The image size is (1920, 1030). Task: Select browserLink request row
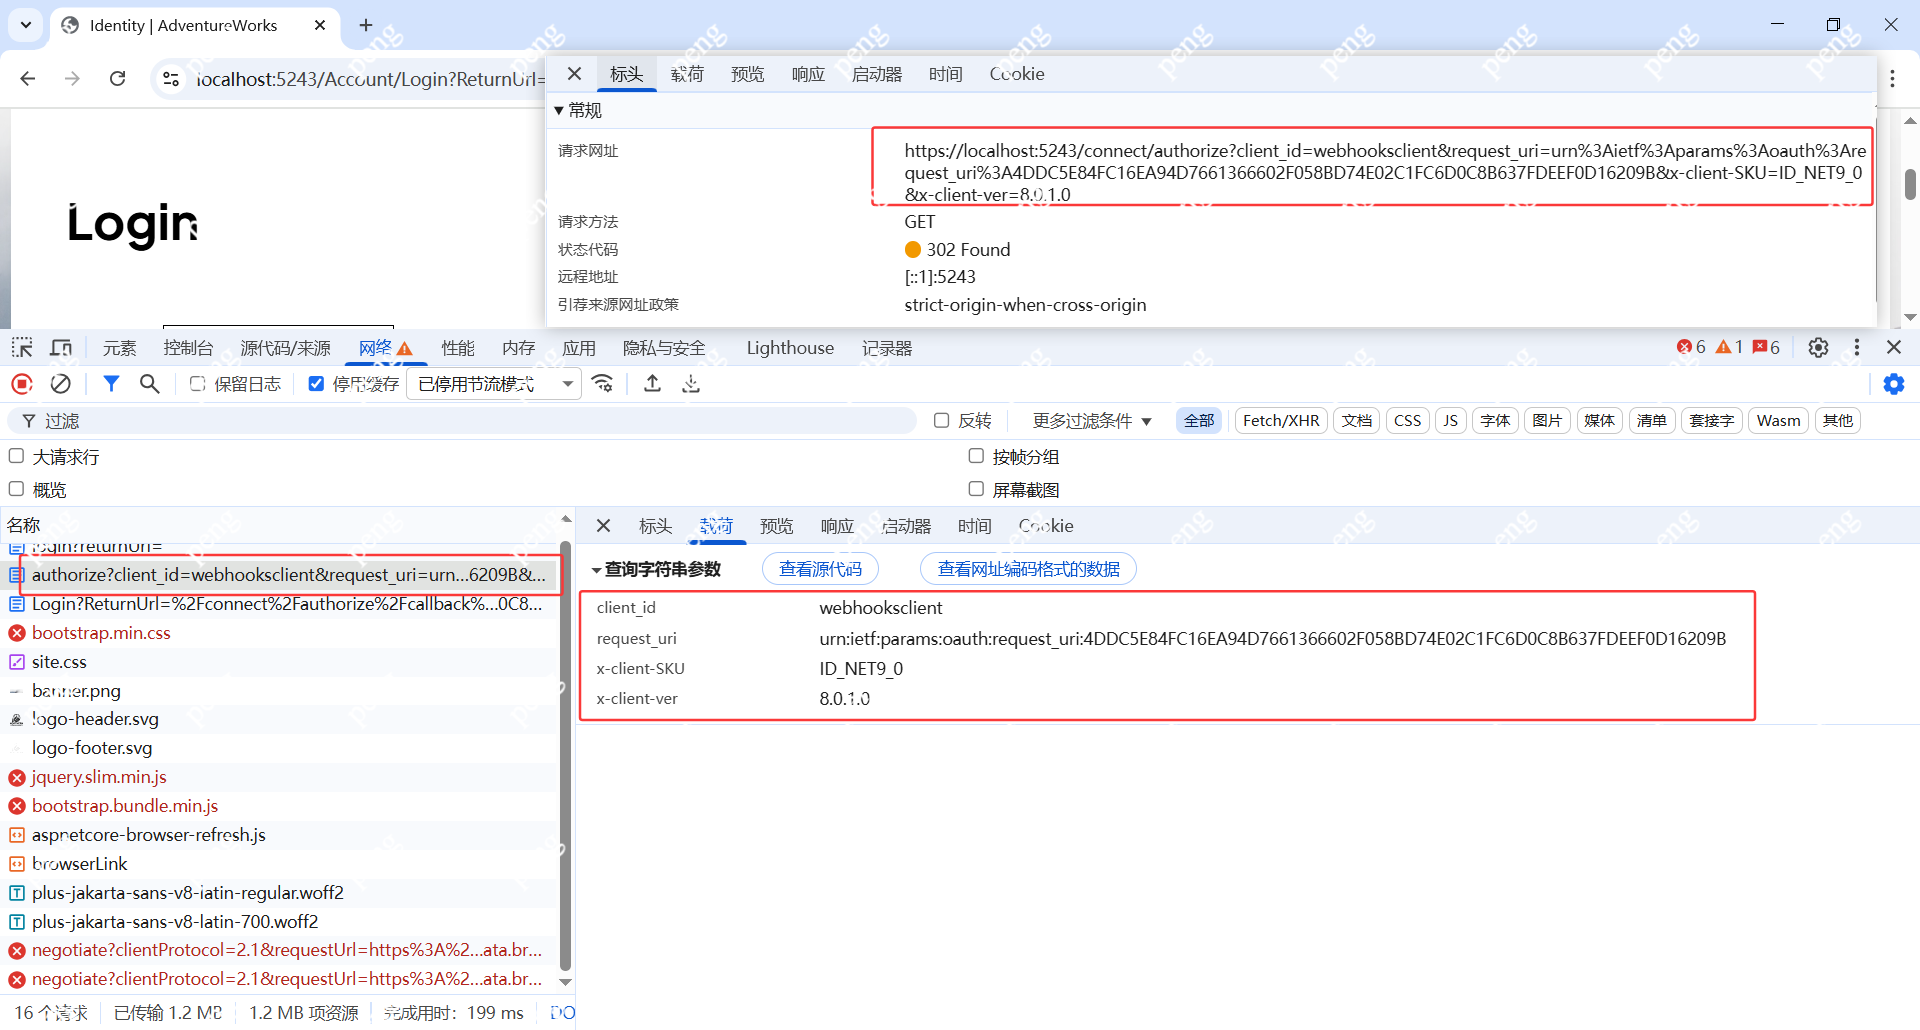(x=280, y=864)
